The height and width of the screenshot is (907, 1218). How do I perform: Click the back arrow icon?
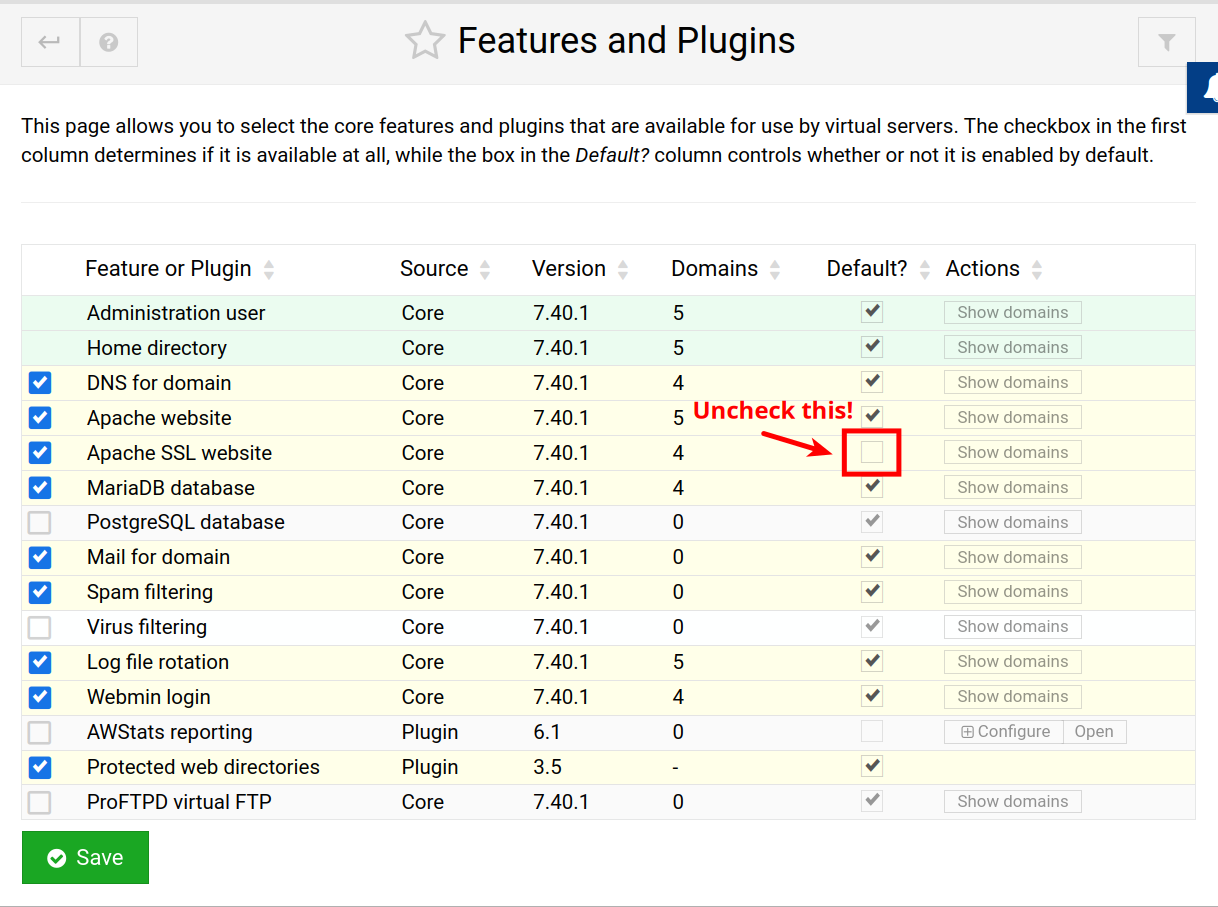click(50, 42)
